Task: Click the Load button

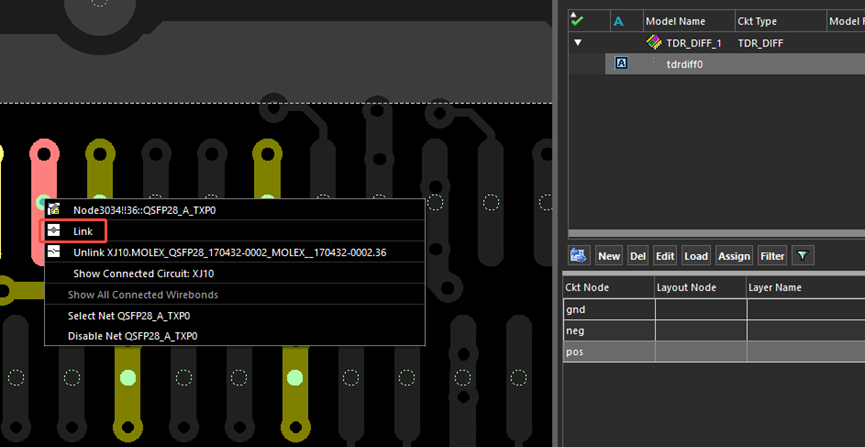Action: (696, 256)
